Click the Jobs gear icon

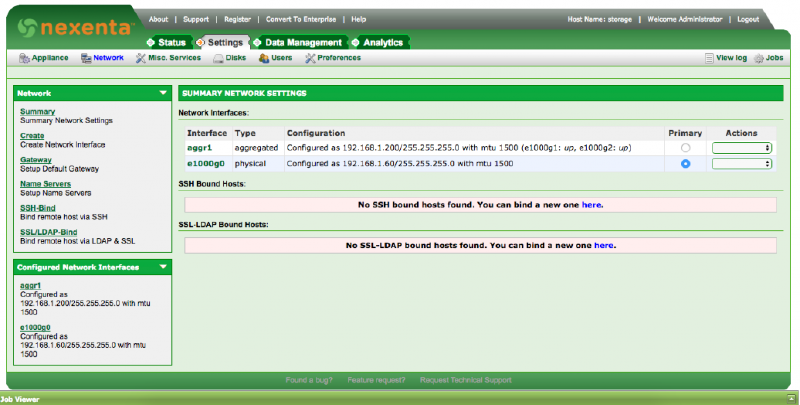click(759, 59)
